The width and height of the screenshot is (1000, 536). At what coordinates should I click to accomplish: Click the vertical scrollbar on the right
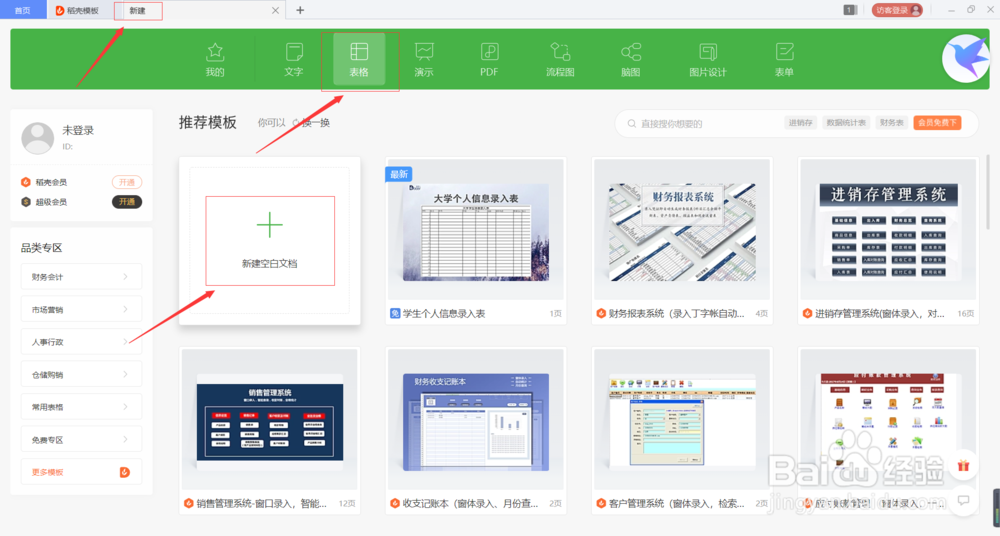989,191
